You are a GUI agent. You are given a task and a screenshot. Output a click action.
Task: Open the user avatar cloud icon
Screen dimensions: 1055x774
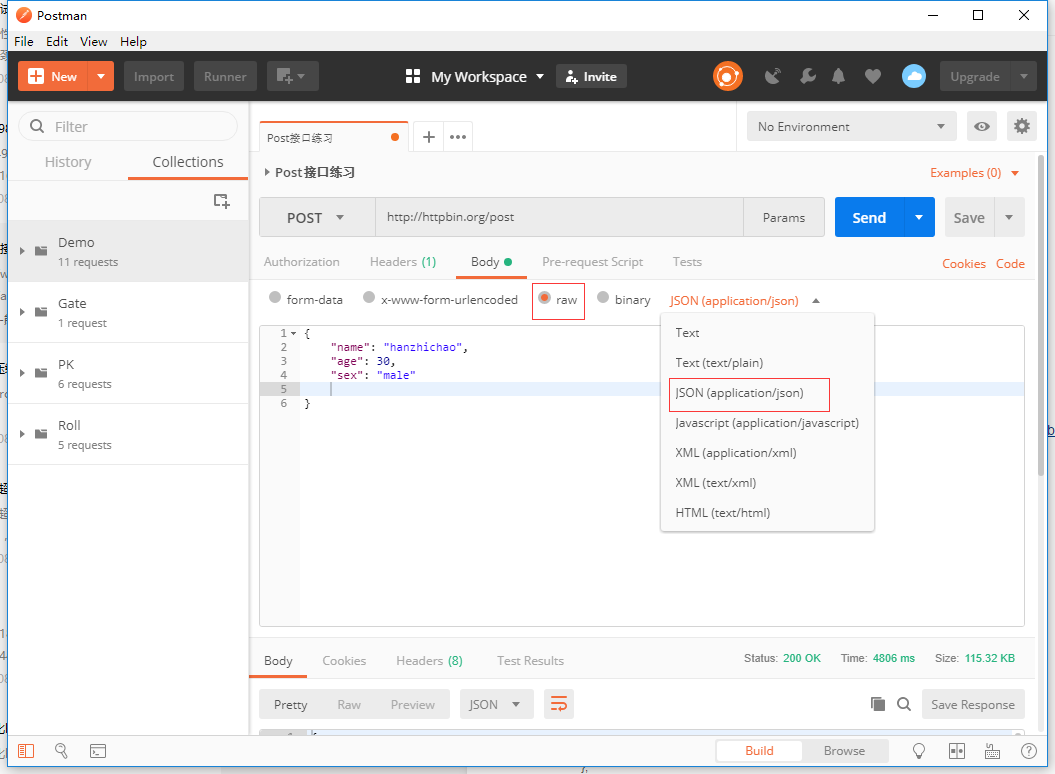pyautogui.click(x=914, y=76)
